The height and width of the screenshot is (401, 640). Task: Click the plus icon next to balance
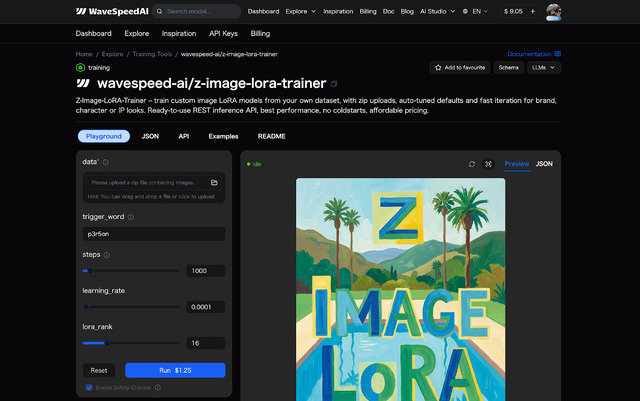[532, 11]
